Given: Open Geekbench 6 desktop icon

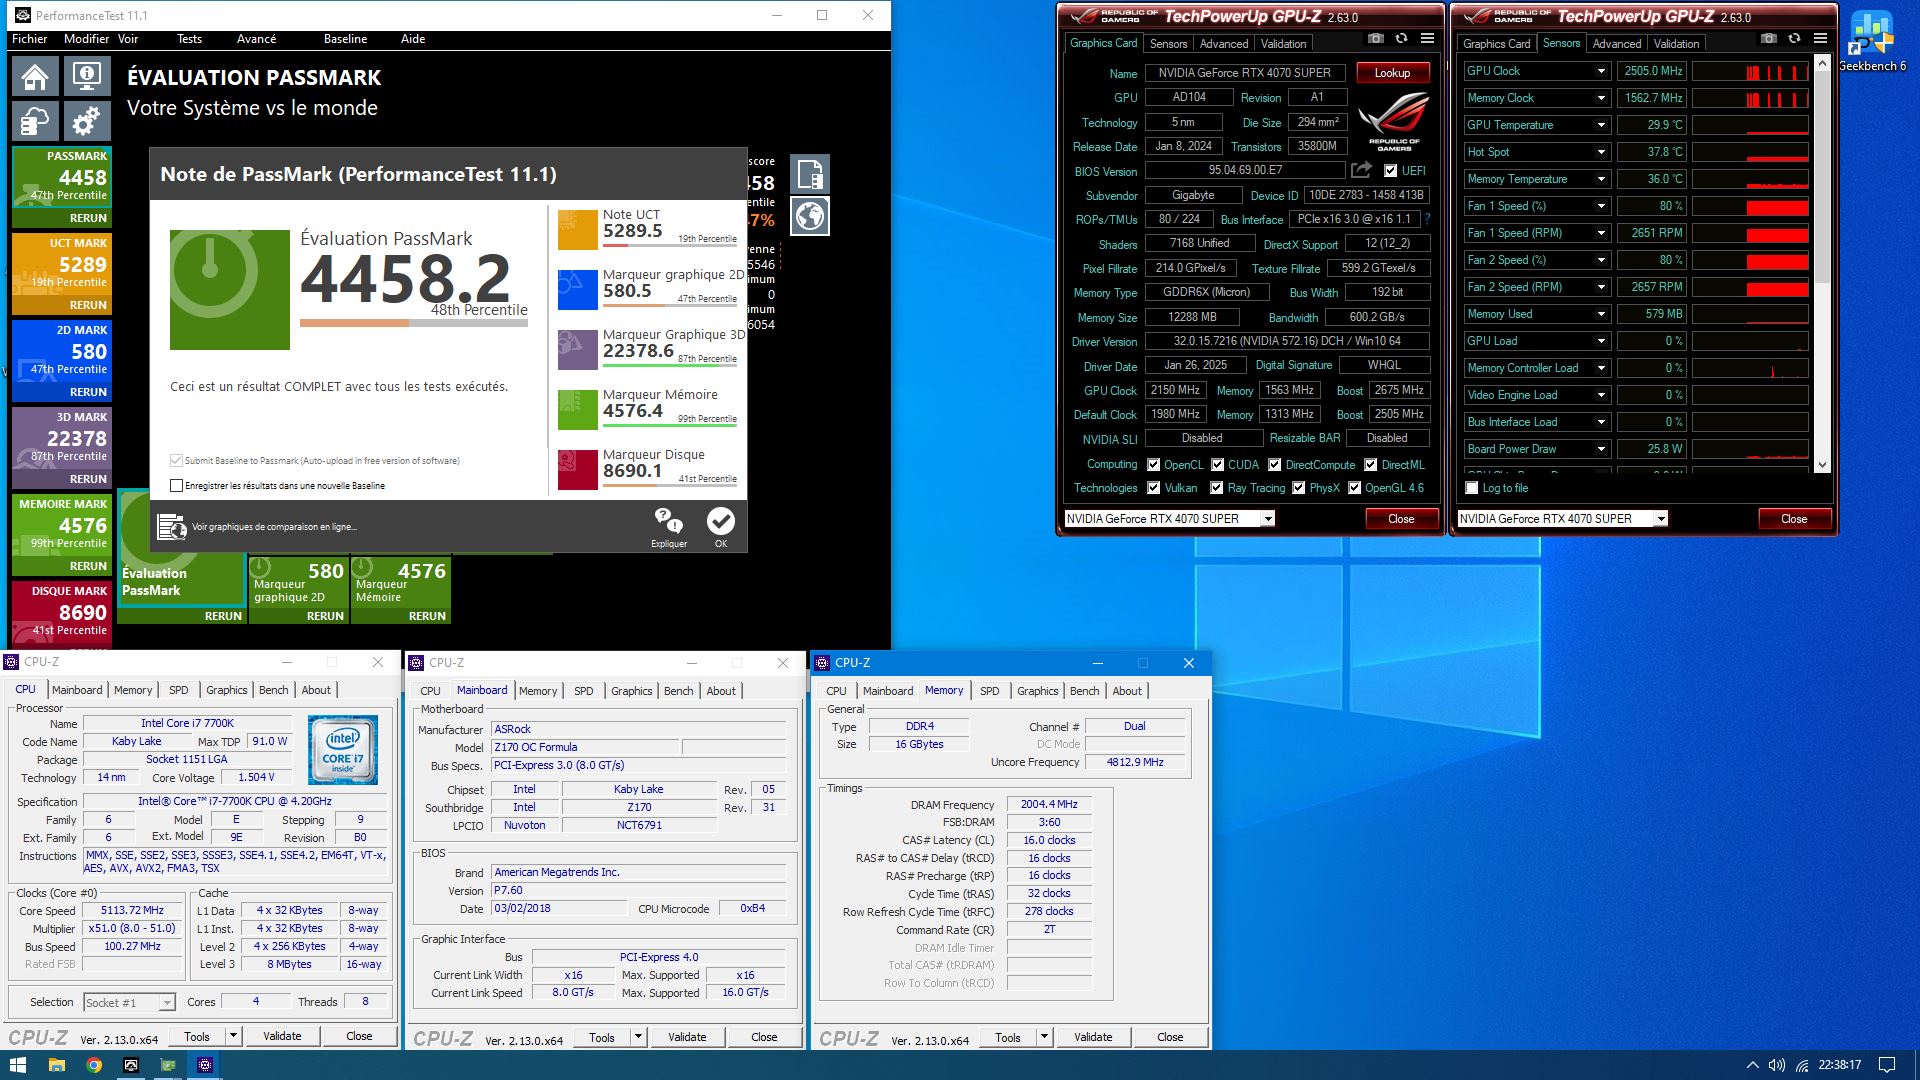Looking at the screenshot, I should [x=1872, y=42].
